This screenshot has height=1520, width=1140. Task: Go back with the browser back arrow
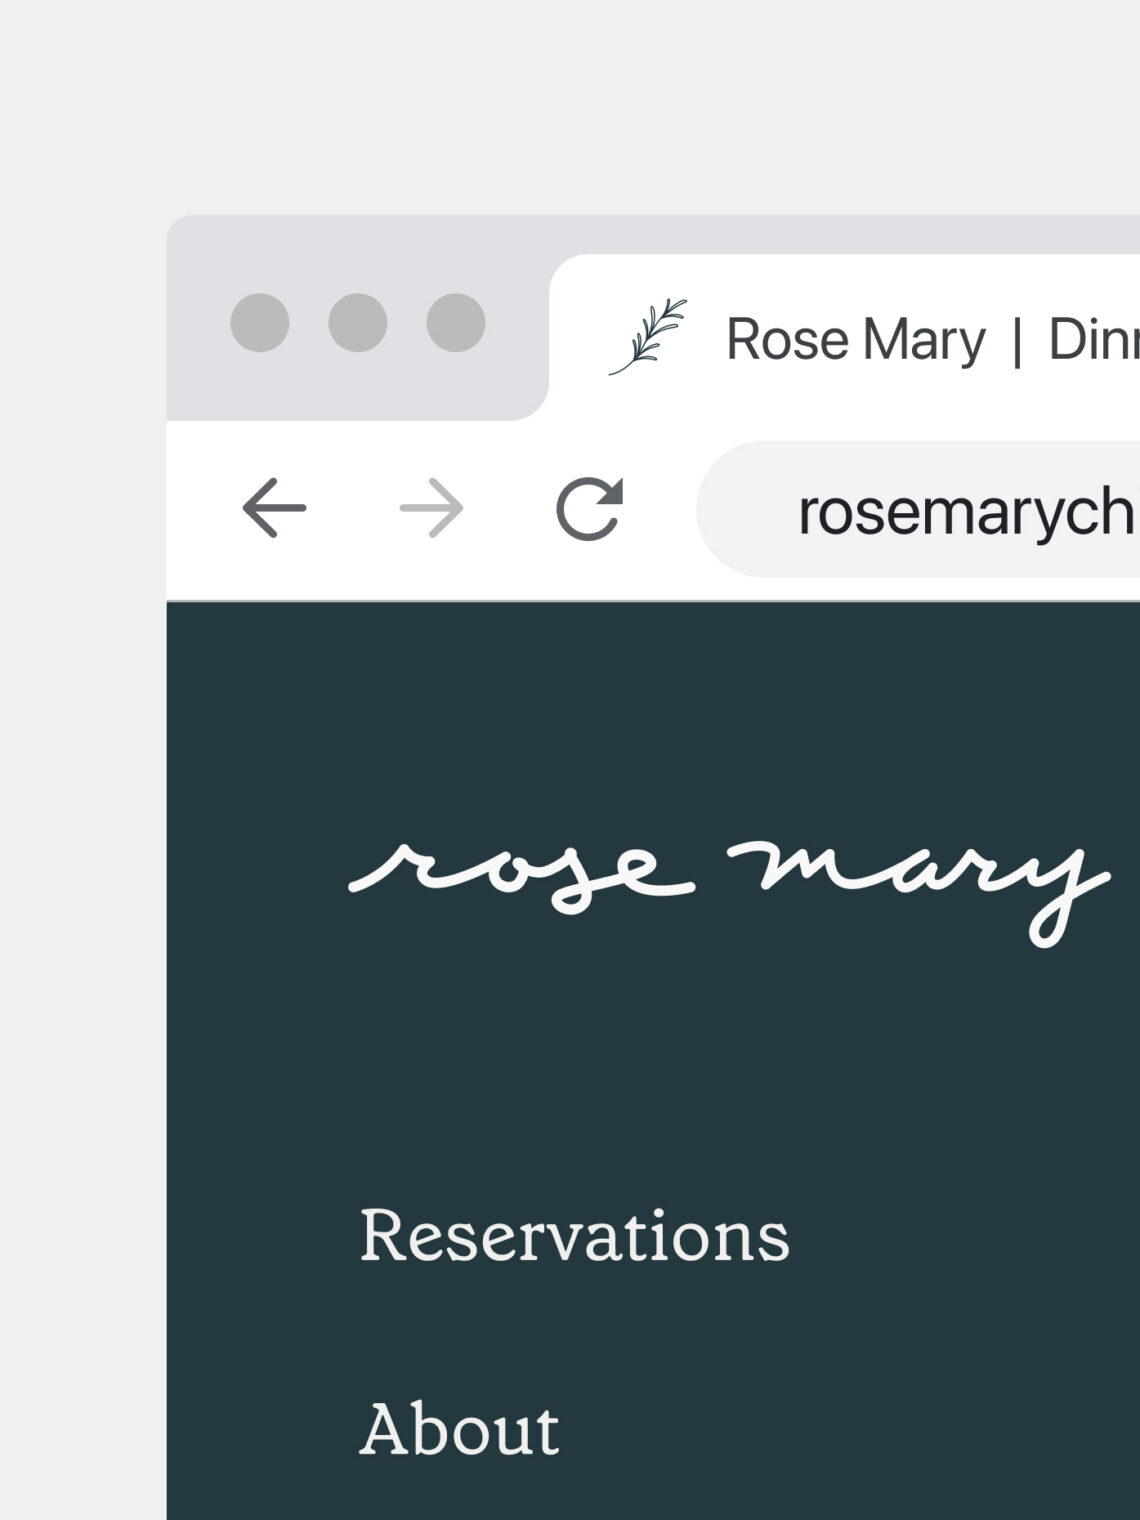coord(274,508)
